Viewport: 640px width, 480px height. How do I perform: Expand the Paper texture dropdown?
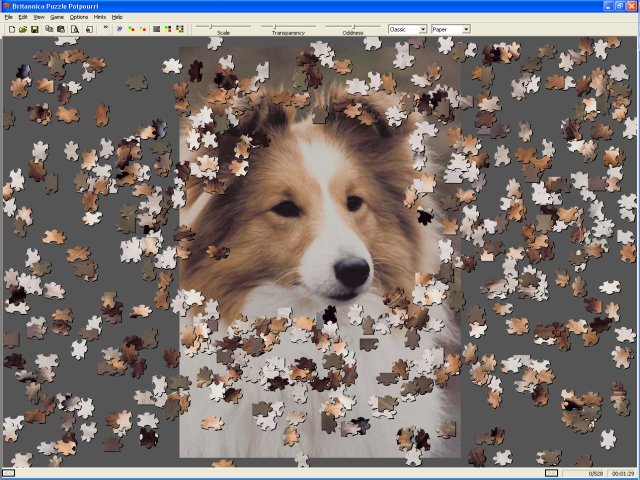(466, 29)
